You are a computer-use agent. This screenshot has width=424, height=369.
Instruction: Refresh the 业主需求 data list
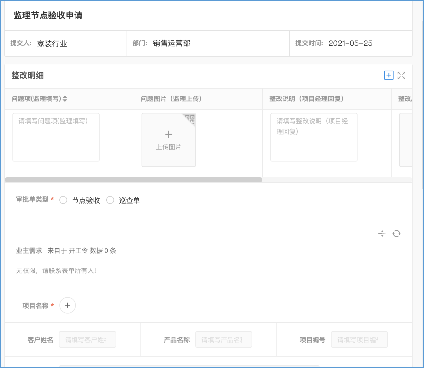point(396,233)
